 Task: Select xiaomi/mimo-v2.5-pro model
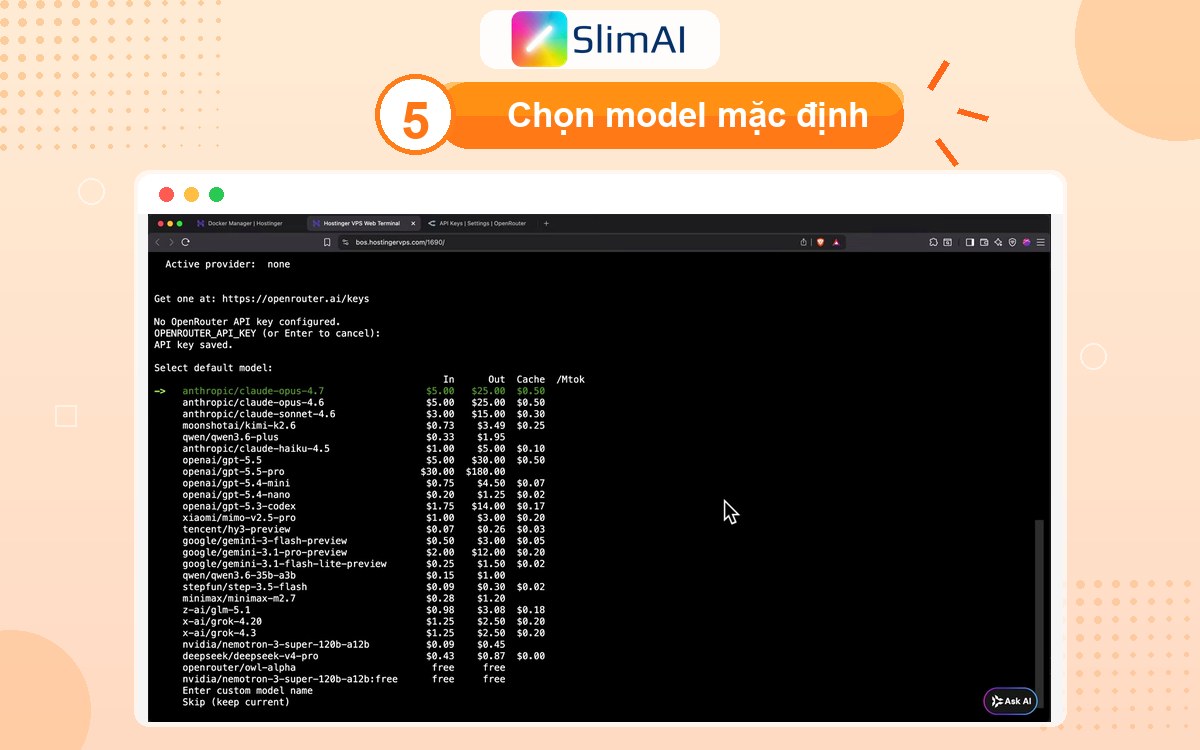tap(239, 518)
